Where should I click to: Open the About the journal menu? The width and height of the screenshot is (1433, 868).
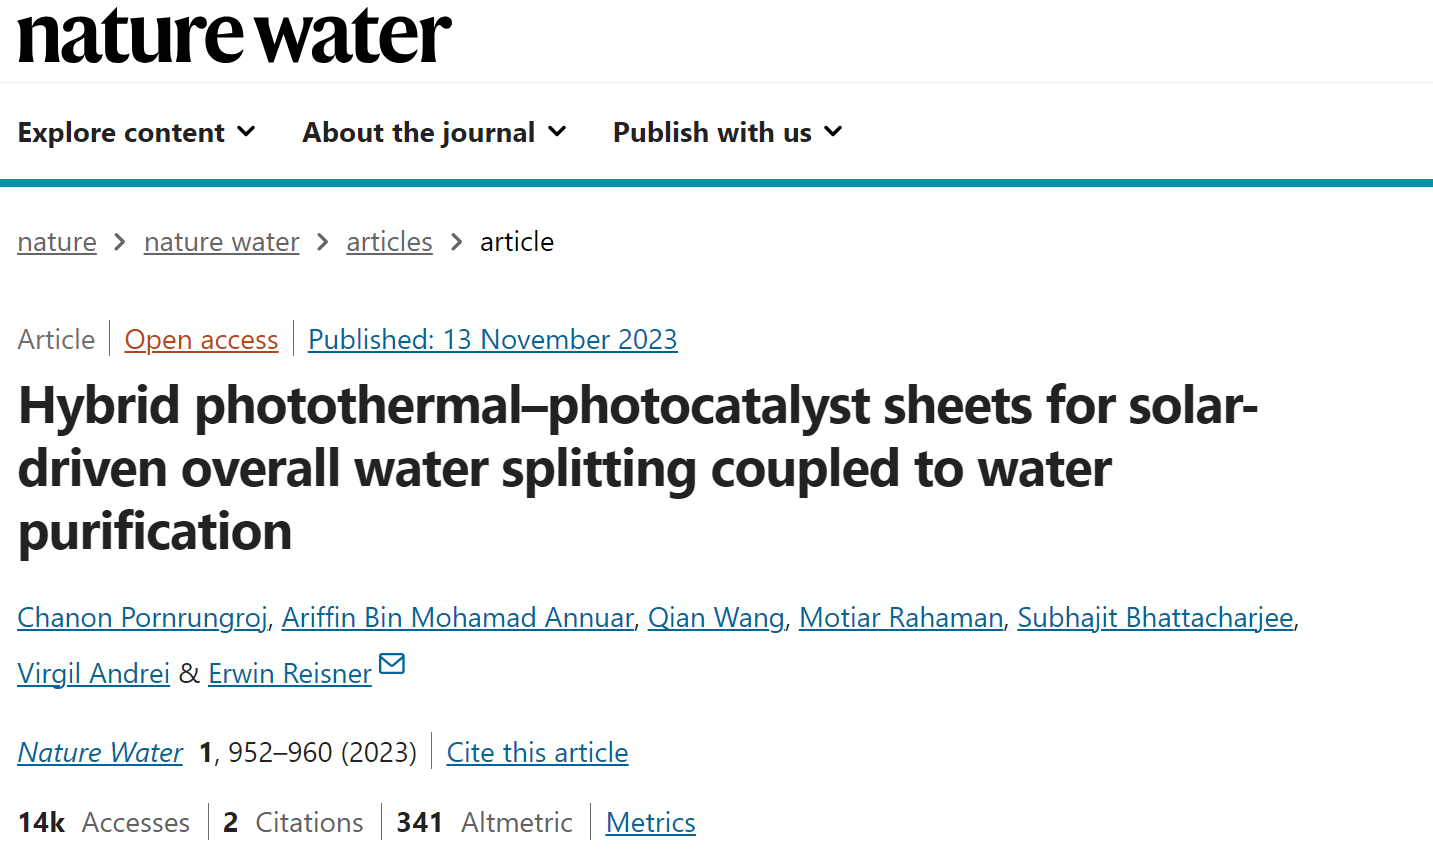(x=435, y=132)
